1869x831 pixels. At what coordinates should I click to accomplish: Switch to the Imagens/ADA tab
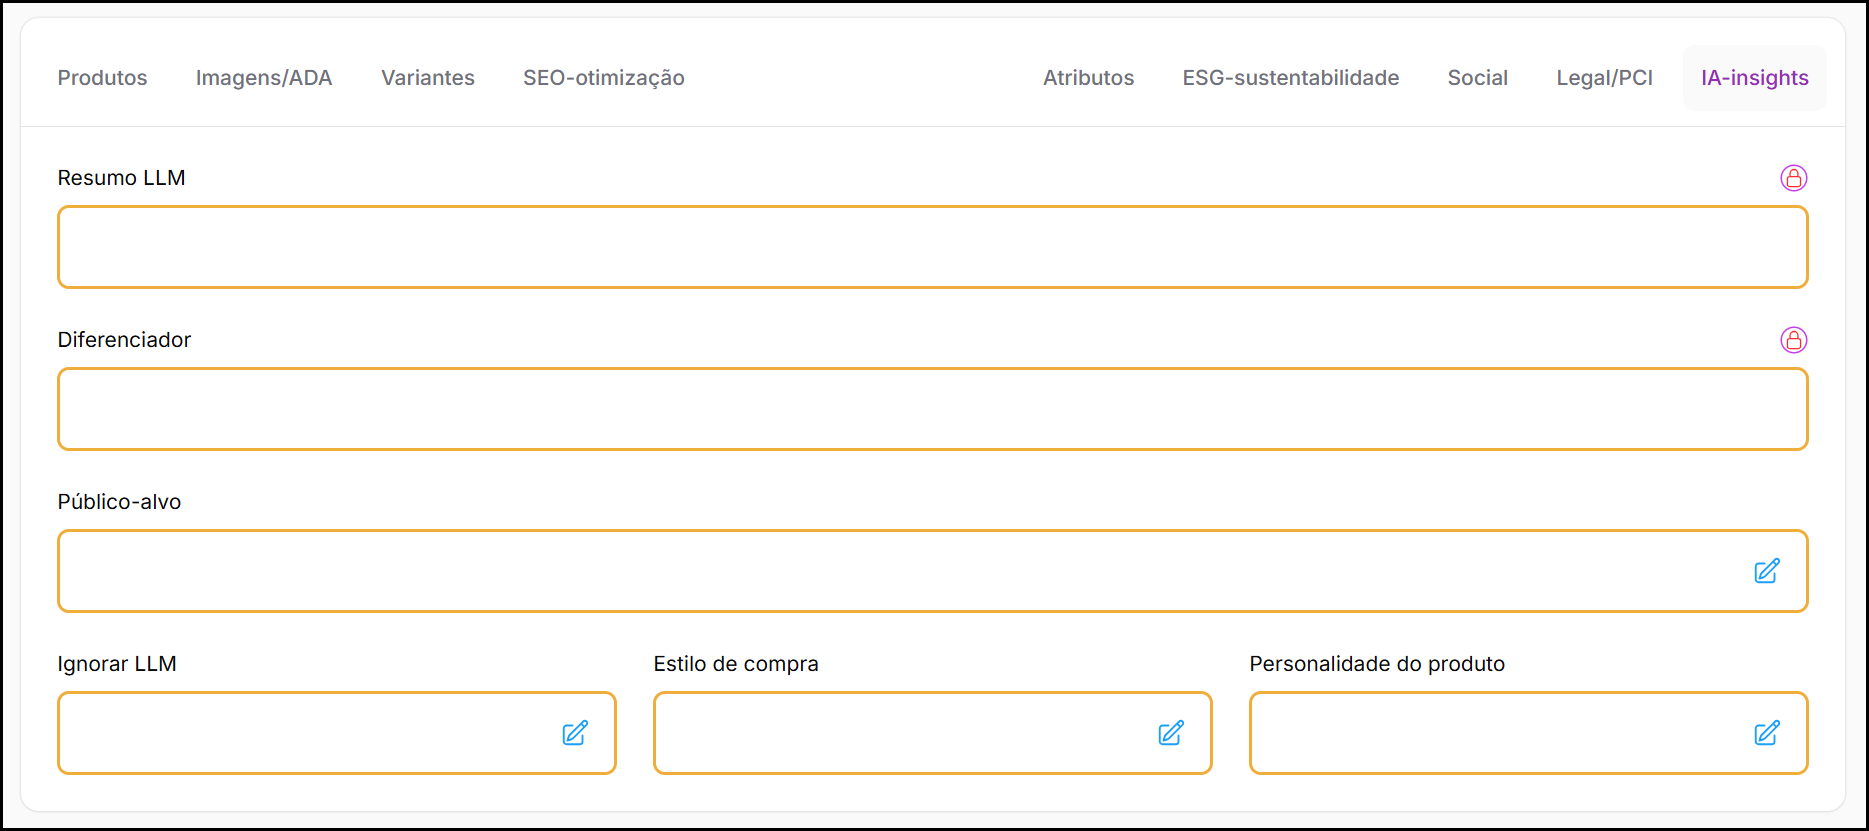(x=264, y=78)
